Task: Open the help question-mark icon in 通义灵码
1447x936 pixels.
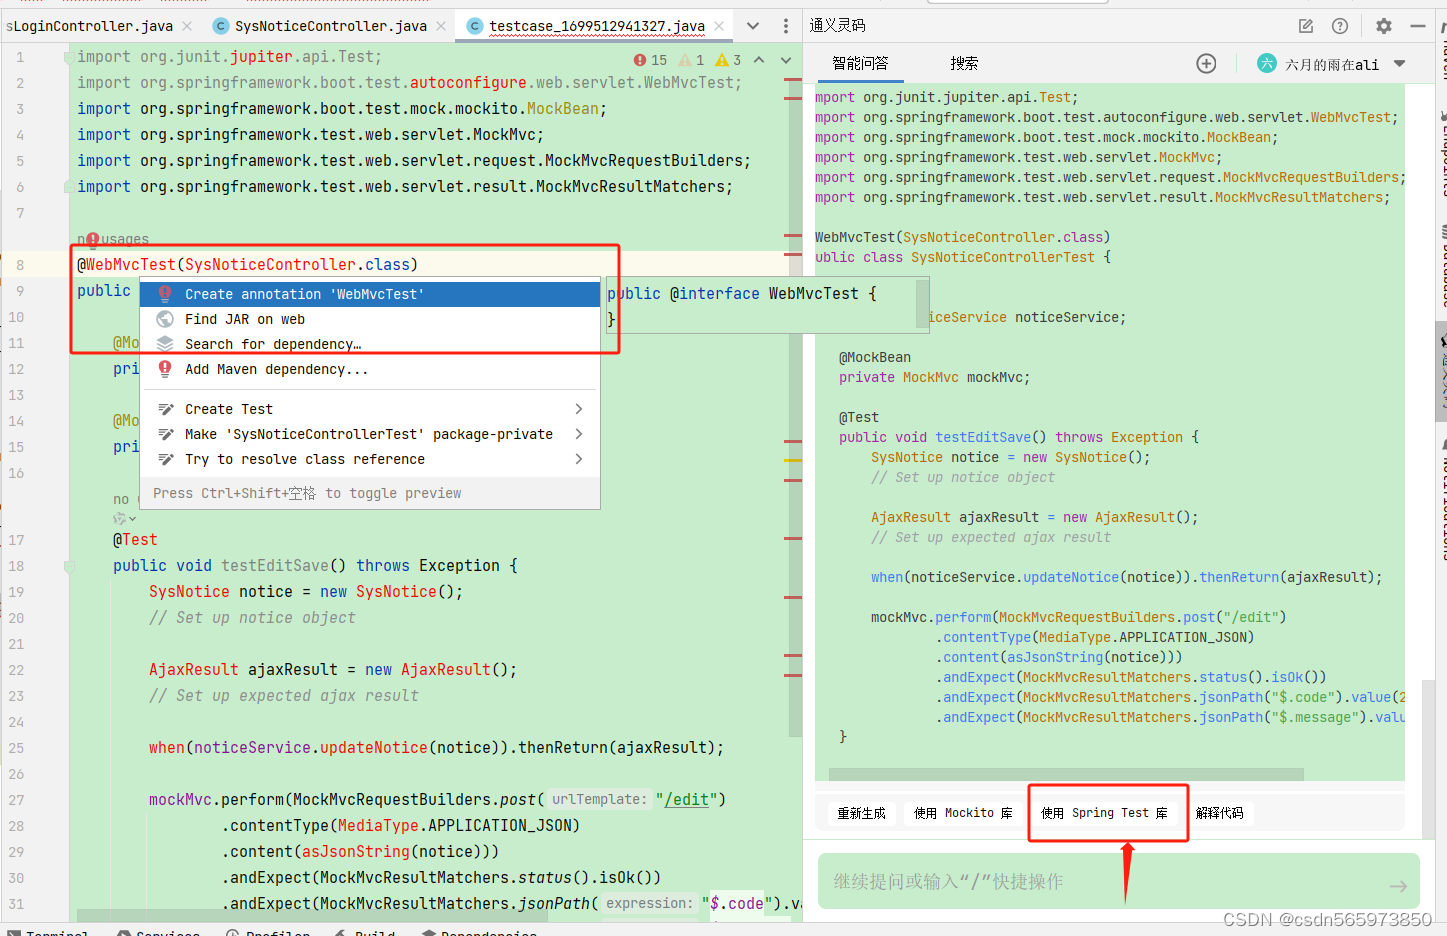Action: tap(1340, 26)
